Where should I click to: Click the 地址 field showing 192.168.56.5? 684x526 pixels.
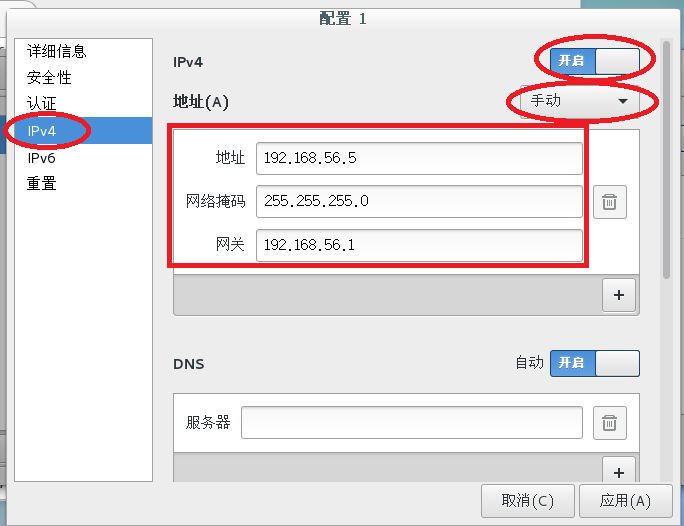pos(419,158)
